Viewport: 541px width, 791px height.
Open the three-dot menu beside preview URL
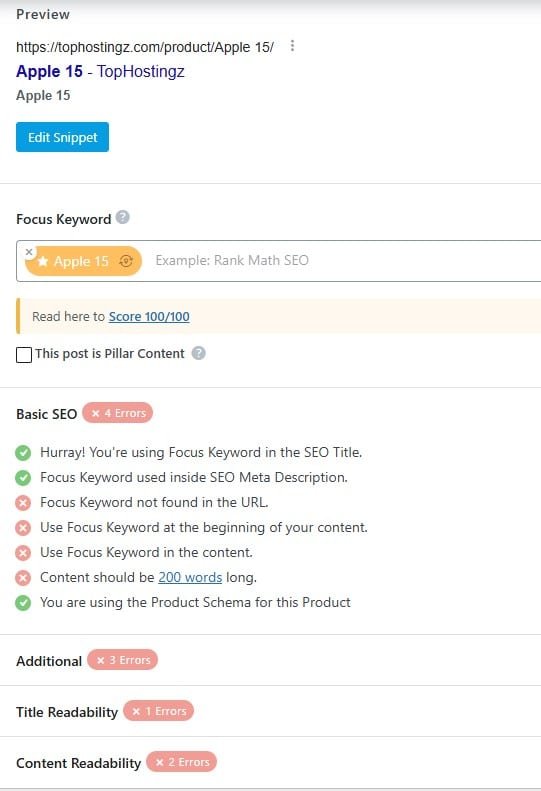(x=292, y=46)
